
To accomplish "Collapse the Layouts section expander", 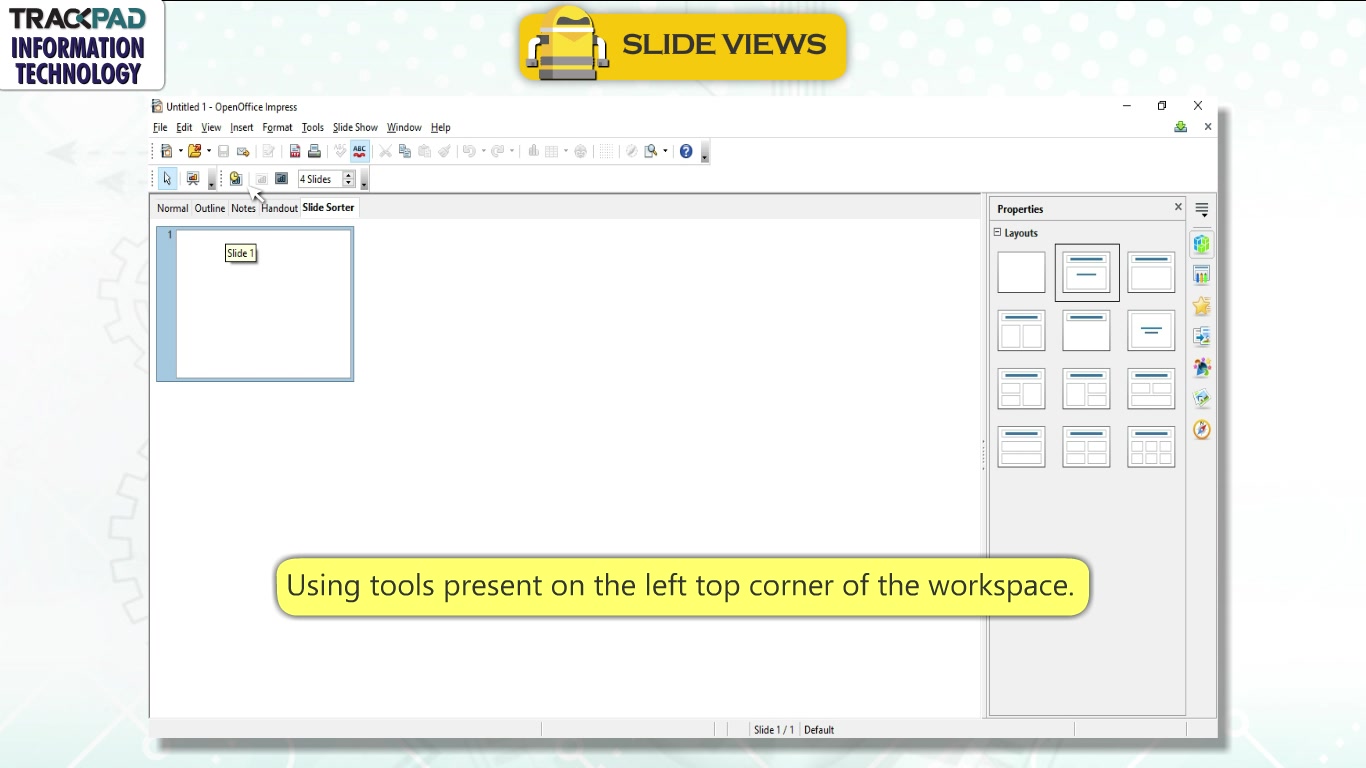I will pos(997,232).
